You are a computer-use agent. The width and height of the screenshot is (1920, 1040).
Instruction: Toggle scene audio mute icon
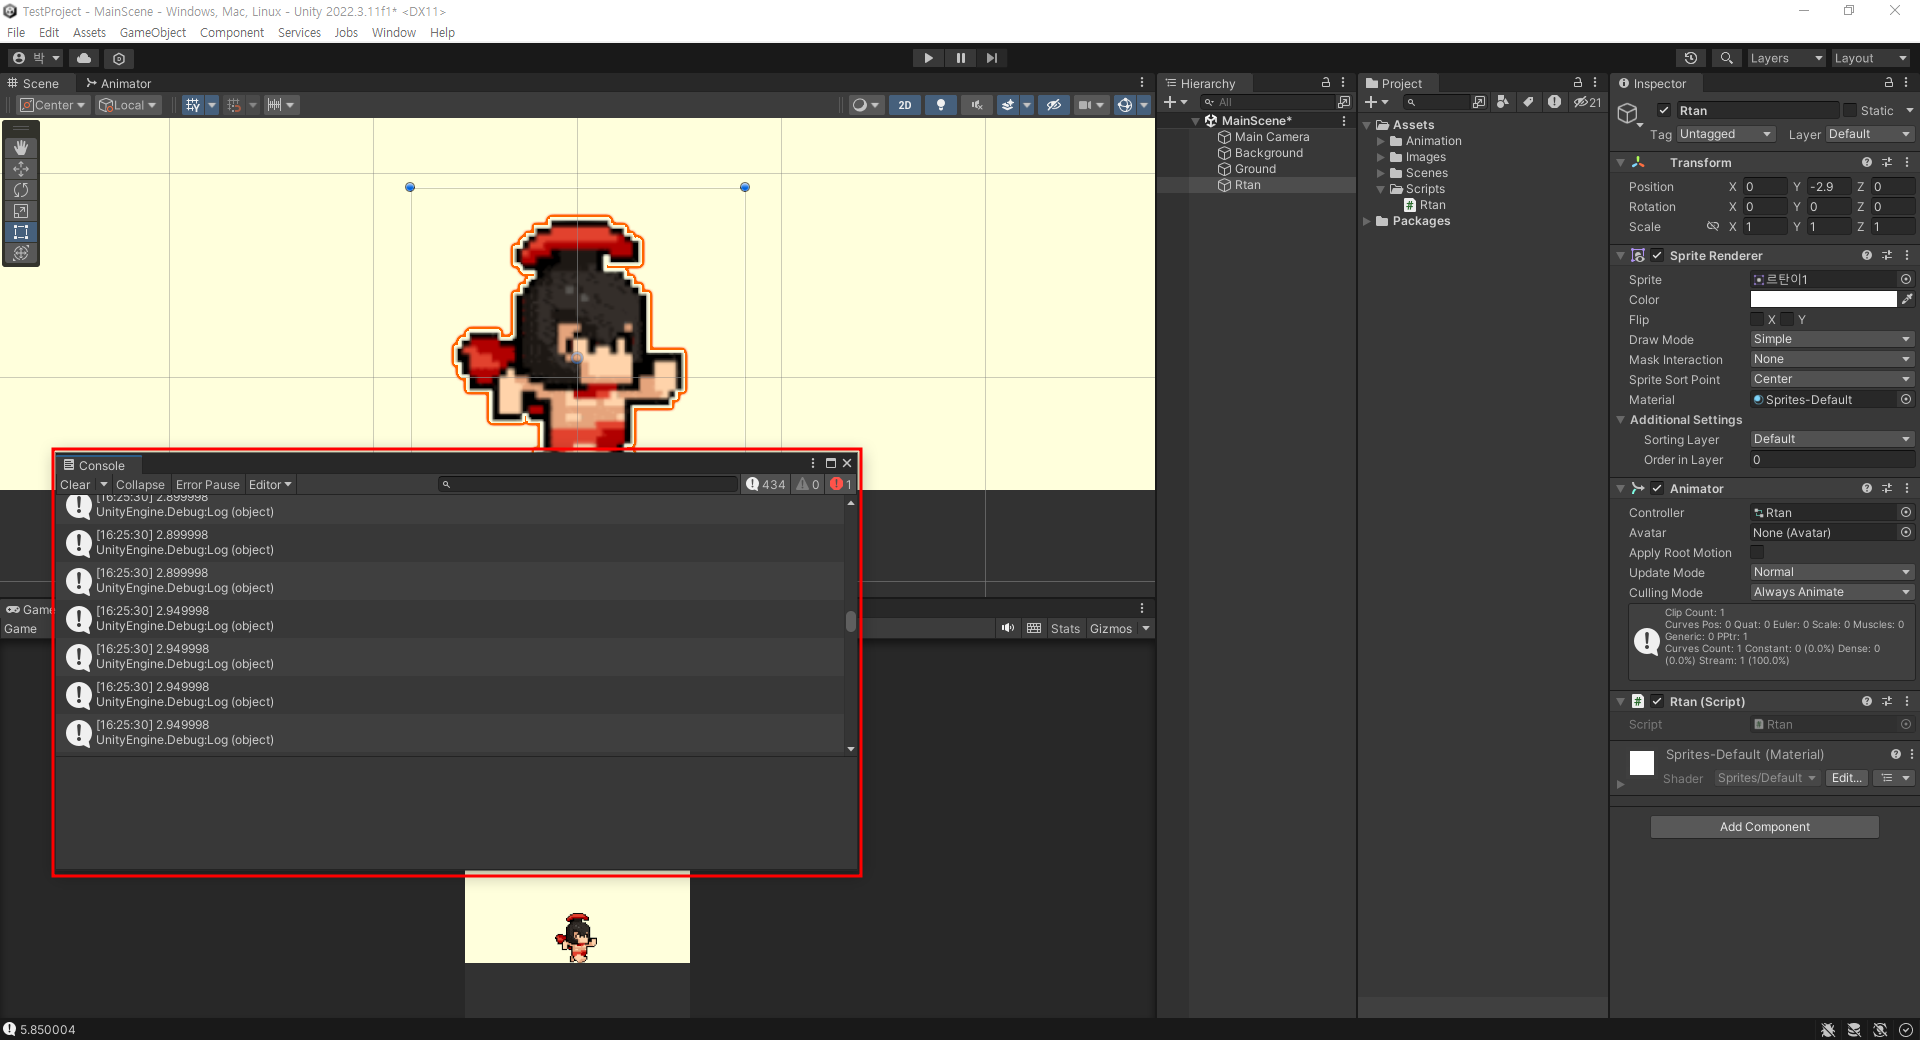(976, 105)
